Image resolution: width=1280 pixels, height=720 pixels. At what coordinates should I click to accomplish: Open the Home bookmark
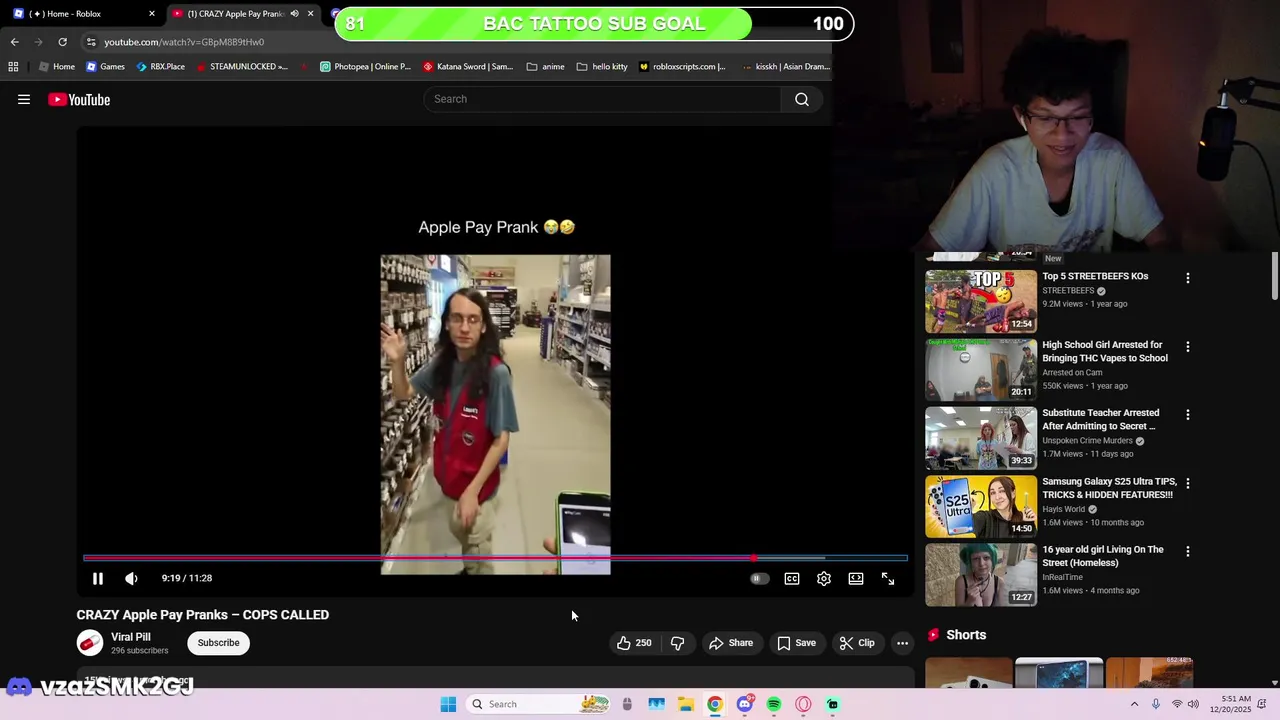(x=57, y=67)
